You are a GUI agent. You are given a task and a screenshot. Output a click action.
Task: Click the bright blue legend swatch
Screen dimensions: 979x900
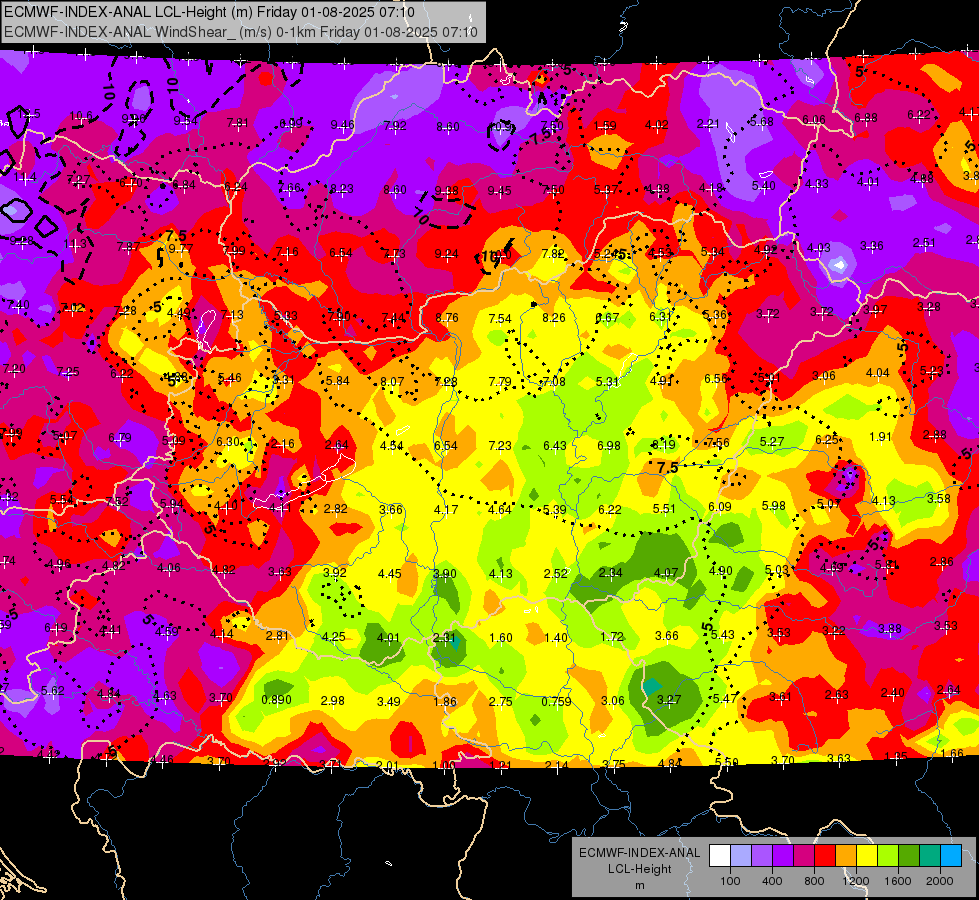pos(952,856)
